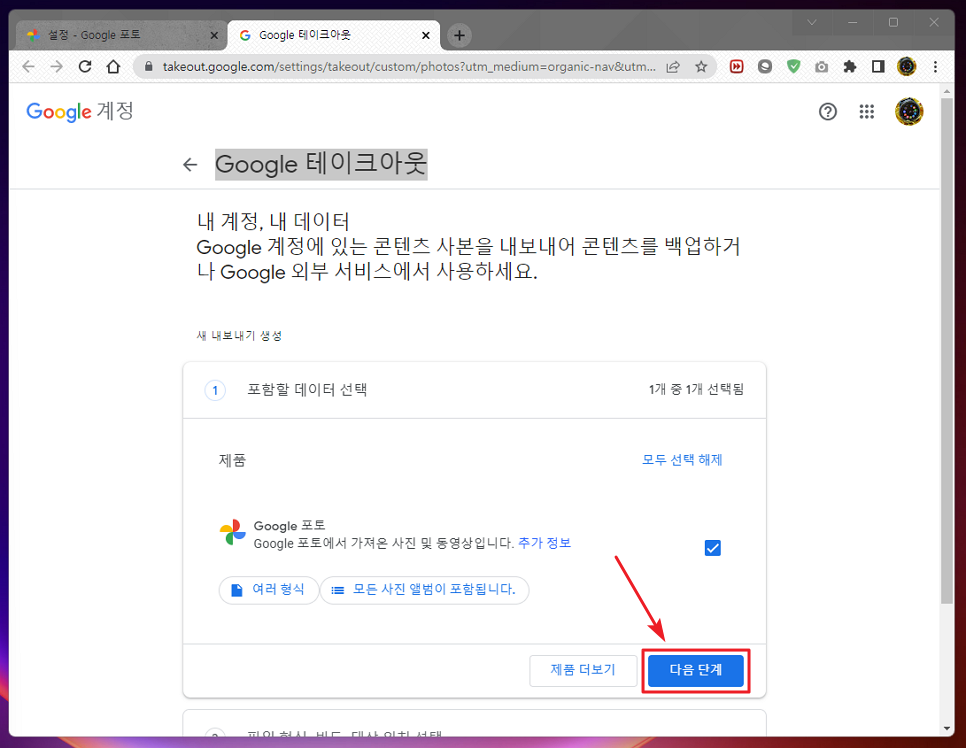Open a new tab with the plus button

tap(459, 35)
